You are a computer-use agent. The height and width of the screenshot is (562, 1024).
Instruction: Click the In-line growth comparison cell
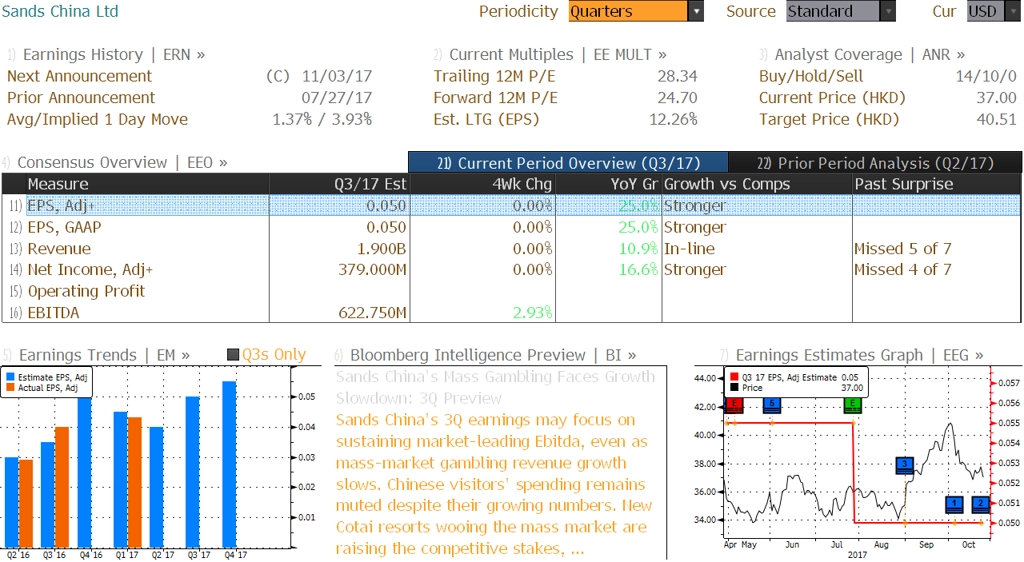point(689,249)
